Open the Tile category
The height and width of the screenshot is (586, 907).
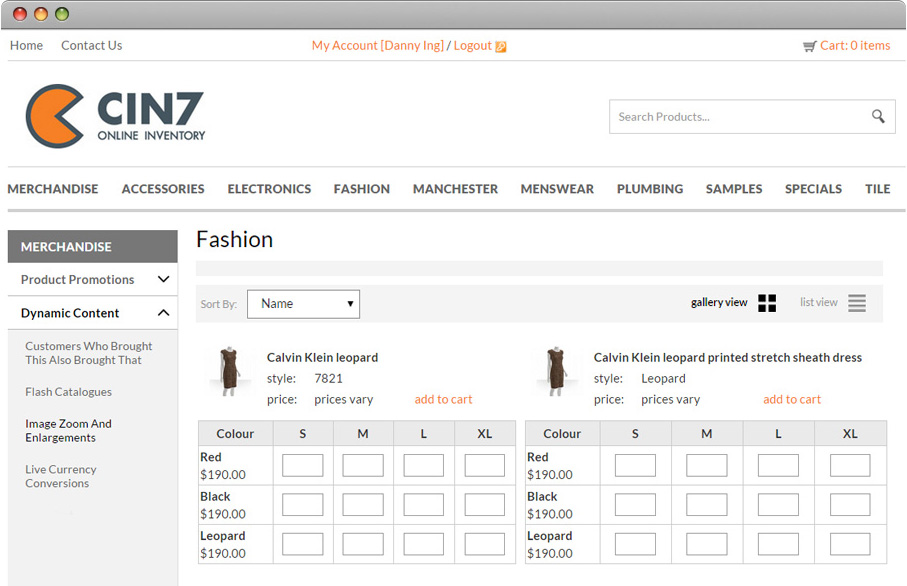tap(877, 189)
